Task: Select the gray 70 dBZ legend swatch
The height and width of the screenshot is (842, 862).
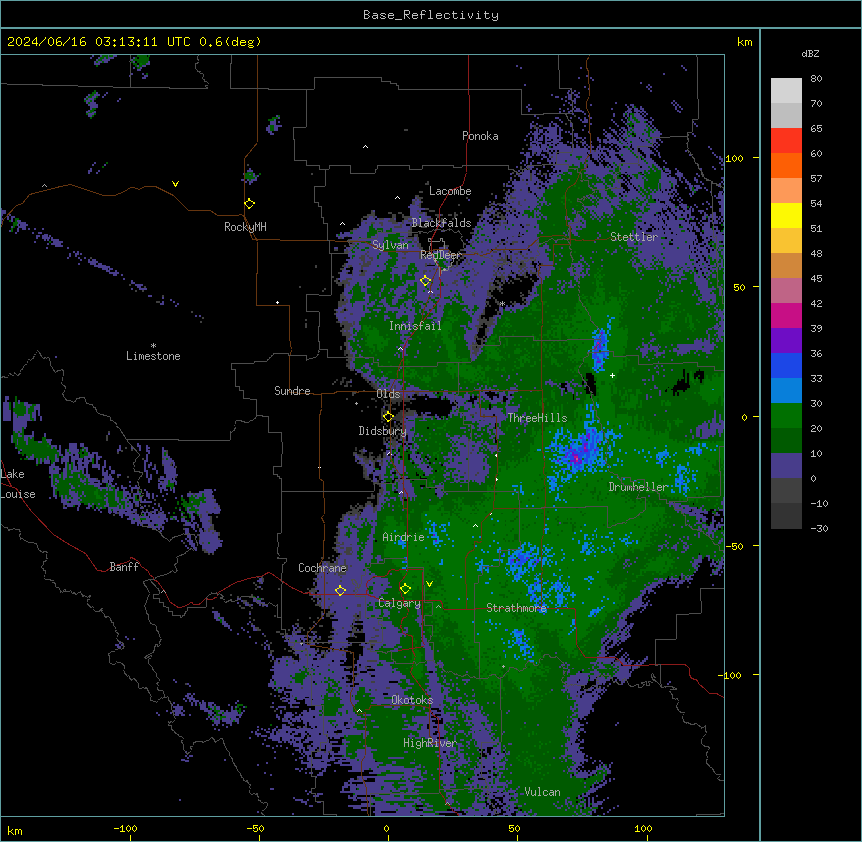Action: [x=786, y=115]
